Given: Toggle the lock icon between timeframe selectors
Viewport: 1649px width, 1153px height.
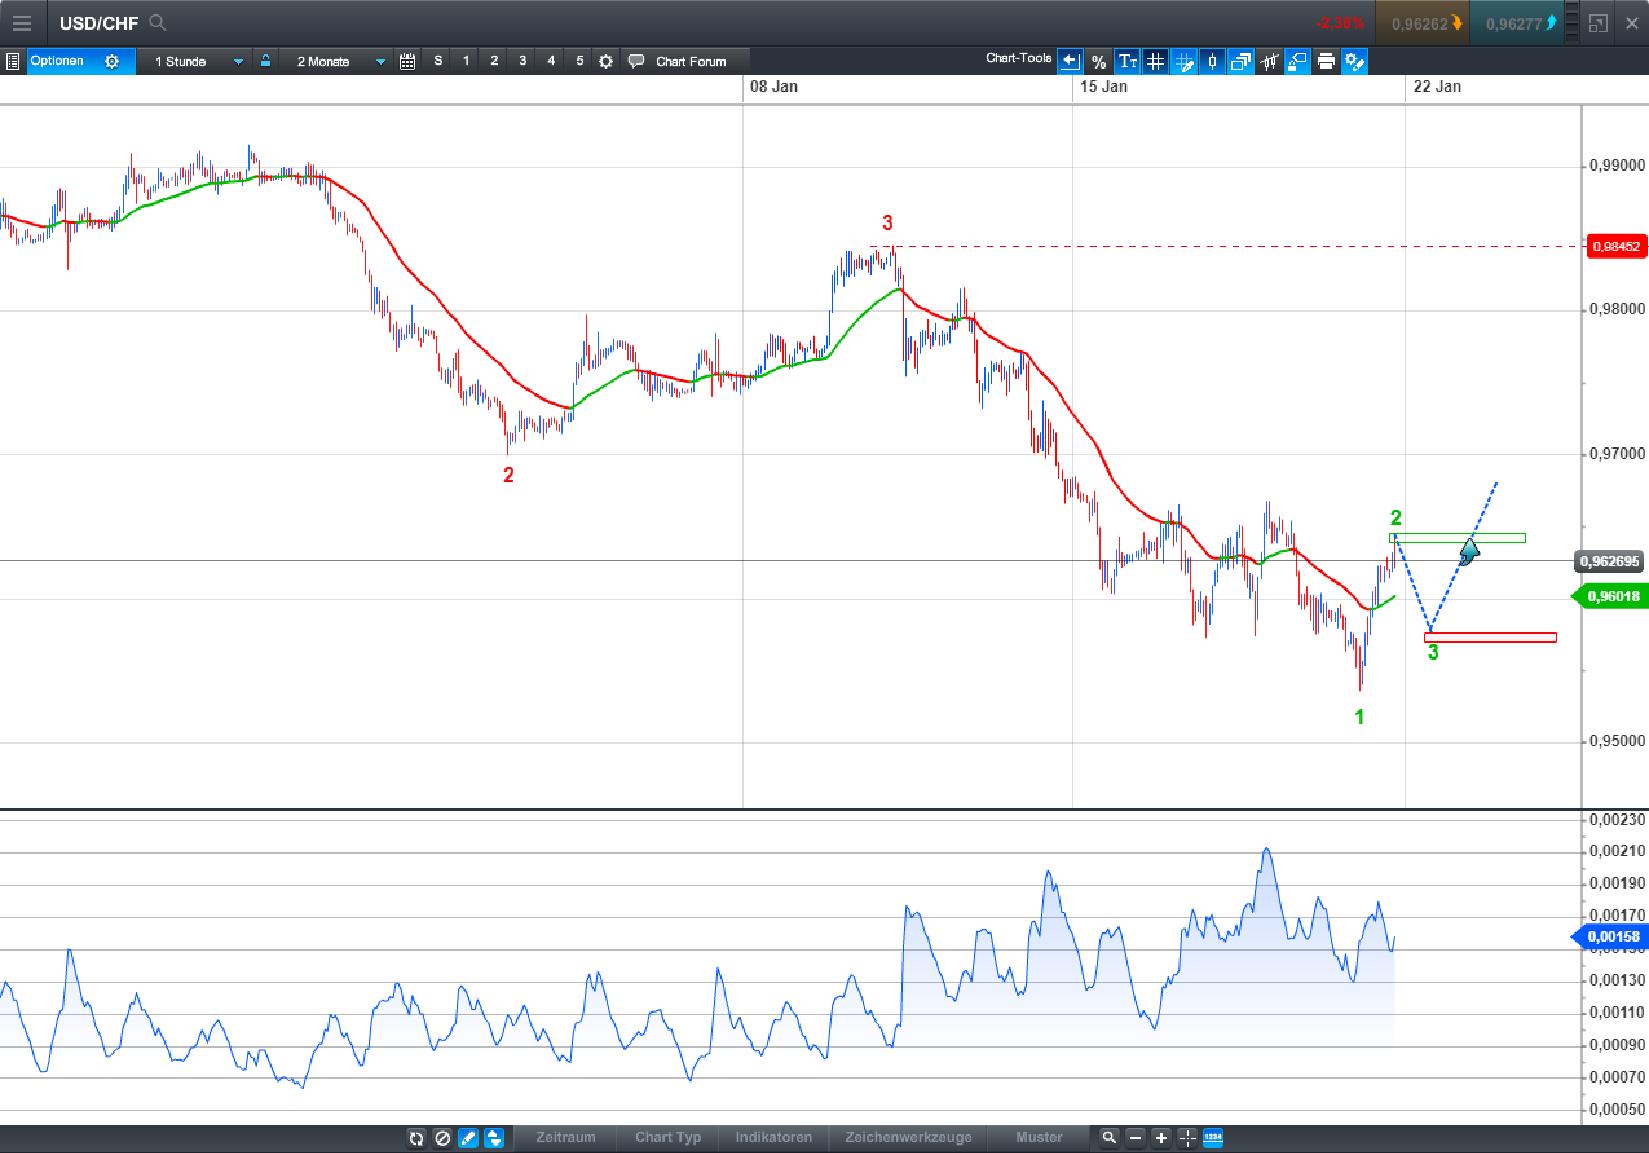Looking at the screenshot, I should tap(265, 61).
